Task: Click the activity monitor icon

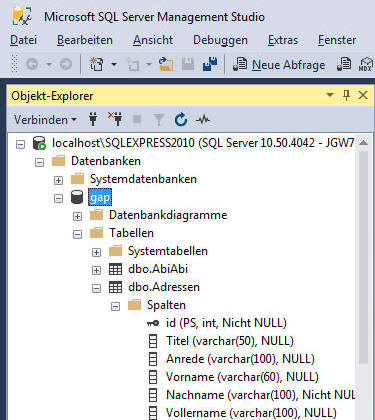Action: (203, 119)
